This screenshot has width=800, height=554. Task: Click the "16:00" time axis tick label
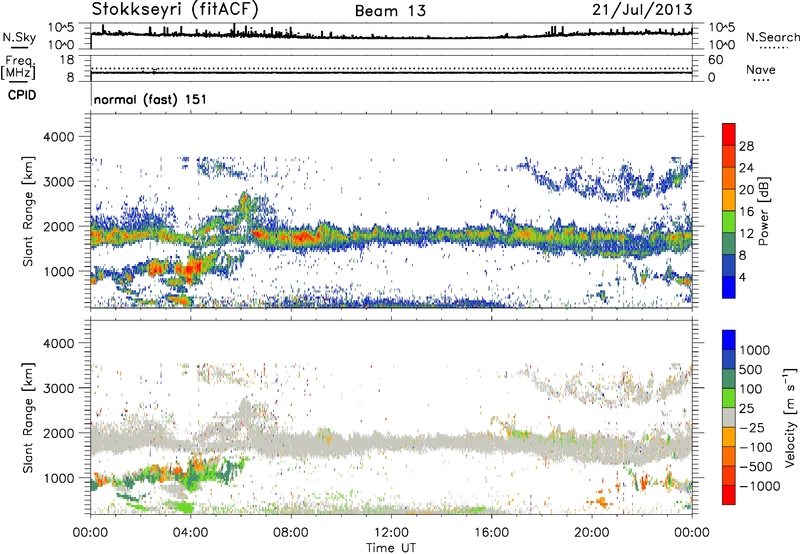[x=491, y=533]
